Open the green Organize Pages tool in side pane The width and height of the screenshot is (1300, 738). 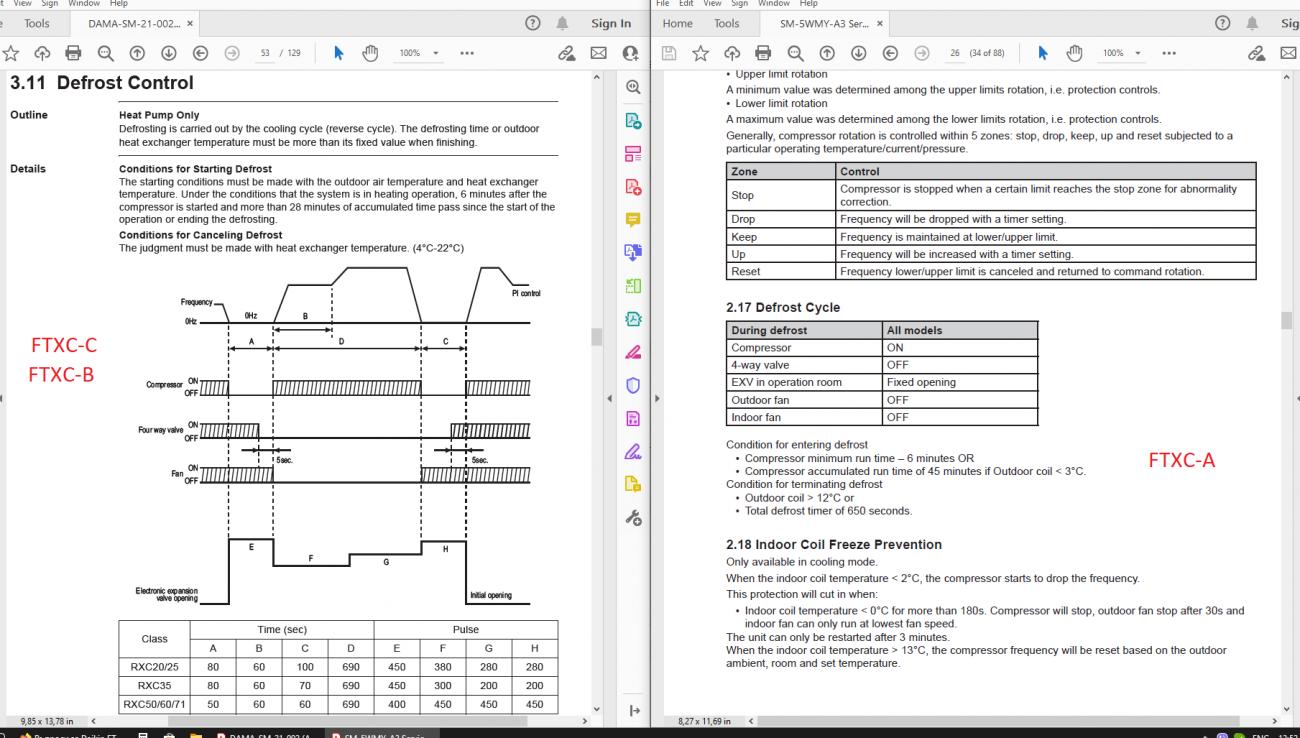(x=631, y=286)
